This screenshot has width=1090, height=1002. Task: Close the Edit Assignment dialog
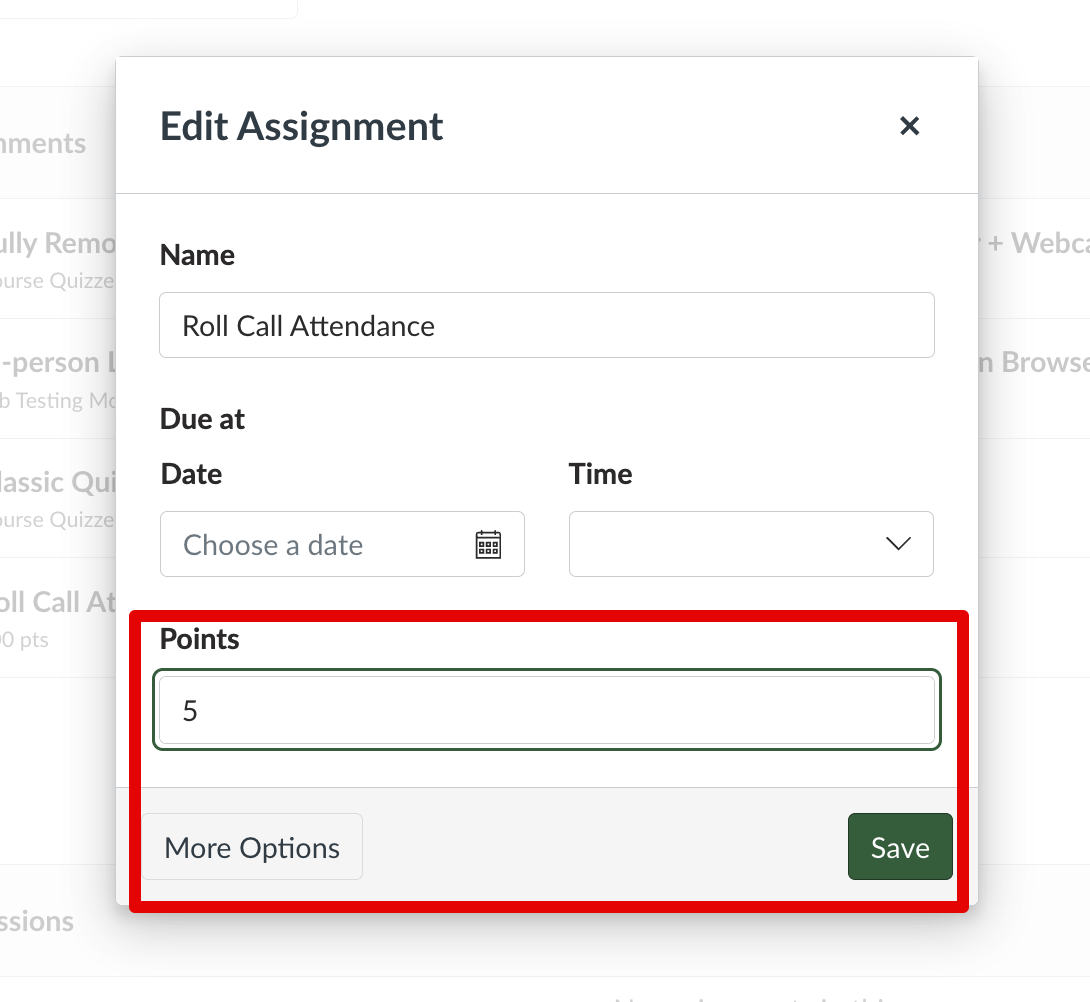pyautogui.click(x=909, y=126)
